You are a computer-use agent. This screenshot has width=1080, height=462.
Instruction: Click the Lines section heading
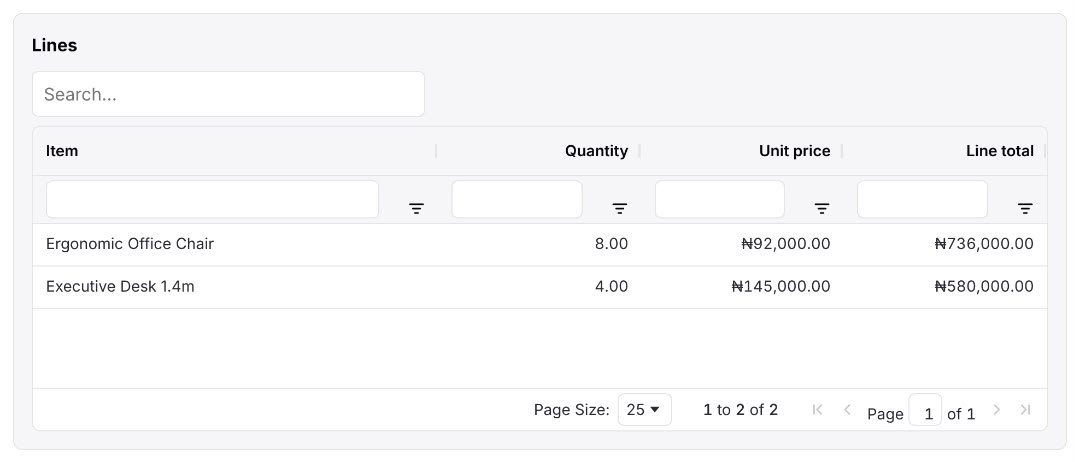point(54,45)
